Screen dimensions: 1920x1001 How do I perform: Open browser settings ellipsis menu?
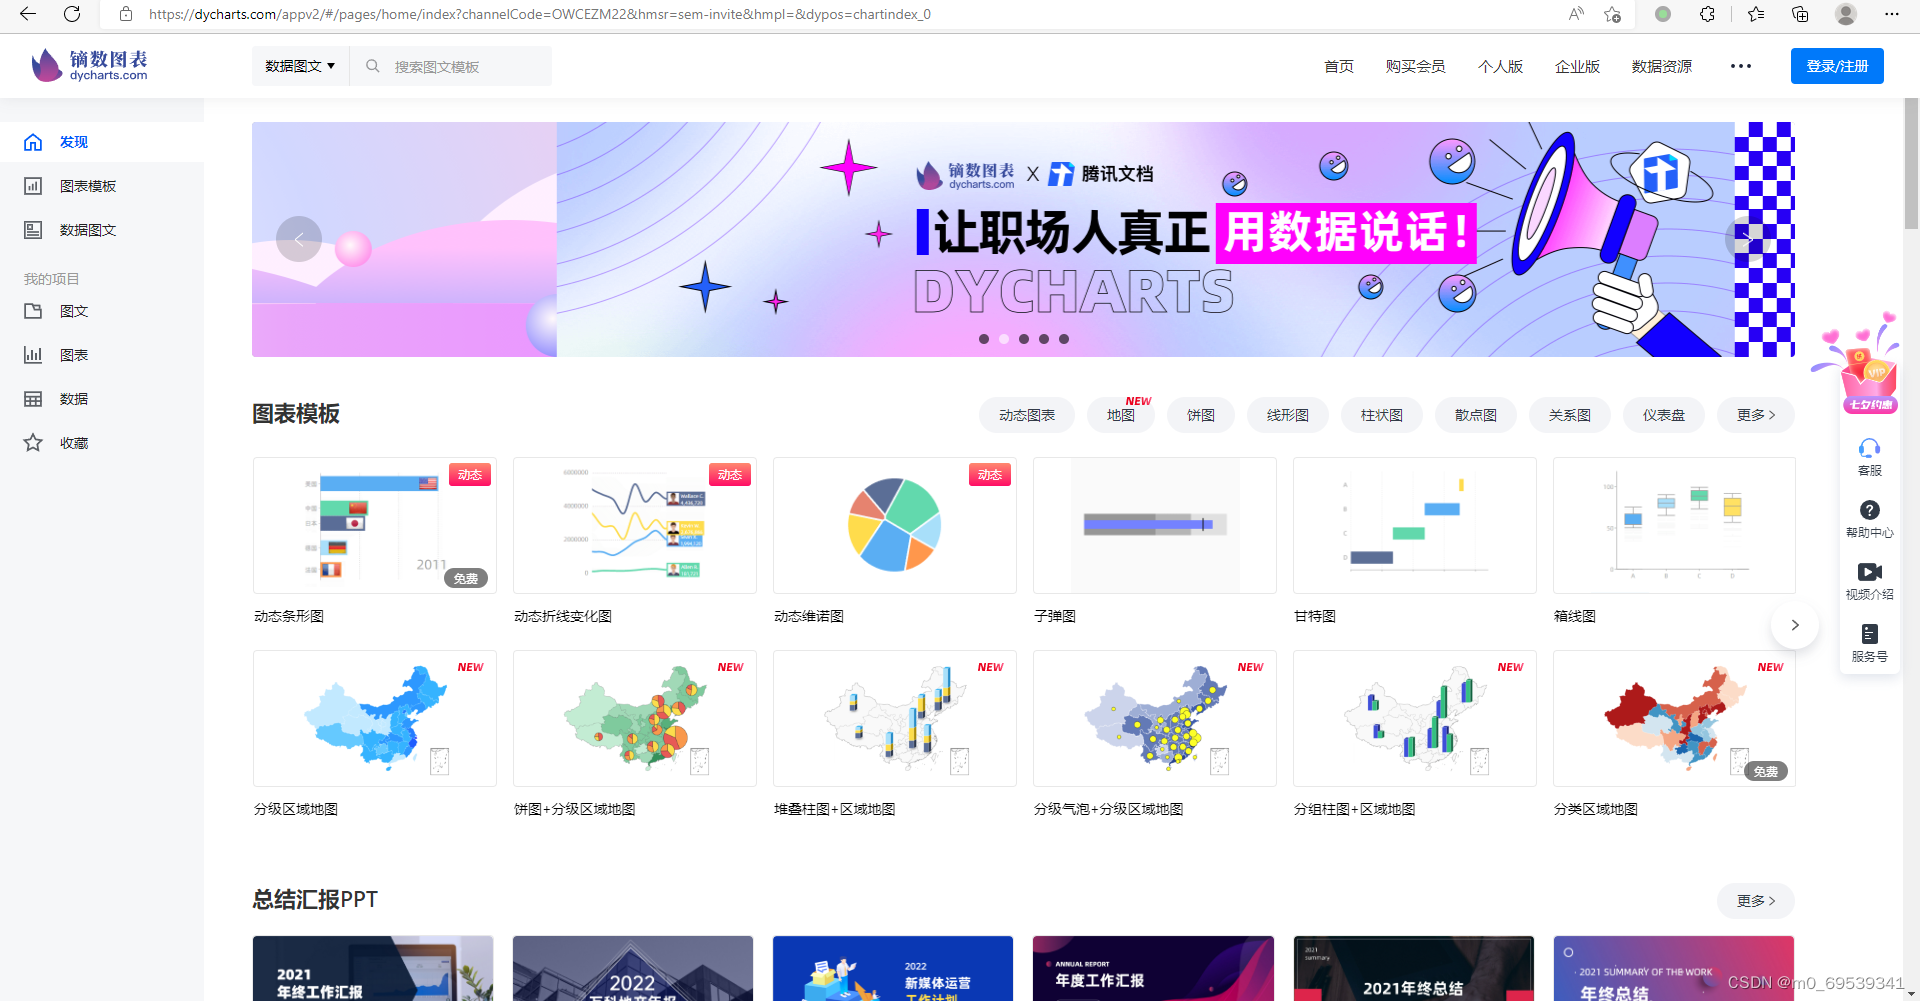[x=1891, y=14]
